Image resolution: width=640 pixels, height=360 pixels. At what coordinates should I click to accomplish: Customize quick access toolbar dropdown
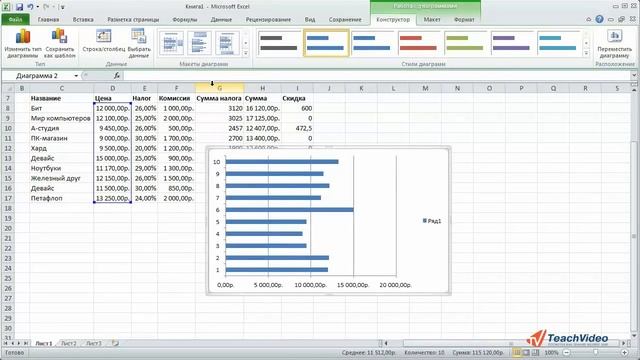[x=62, y=7]
